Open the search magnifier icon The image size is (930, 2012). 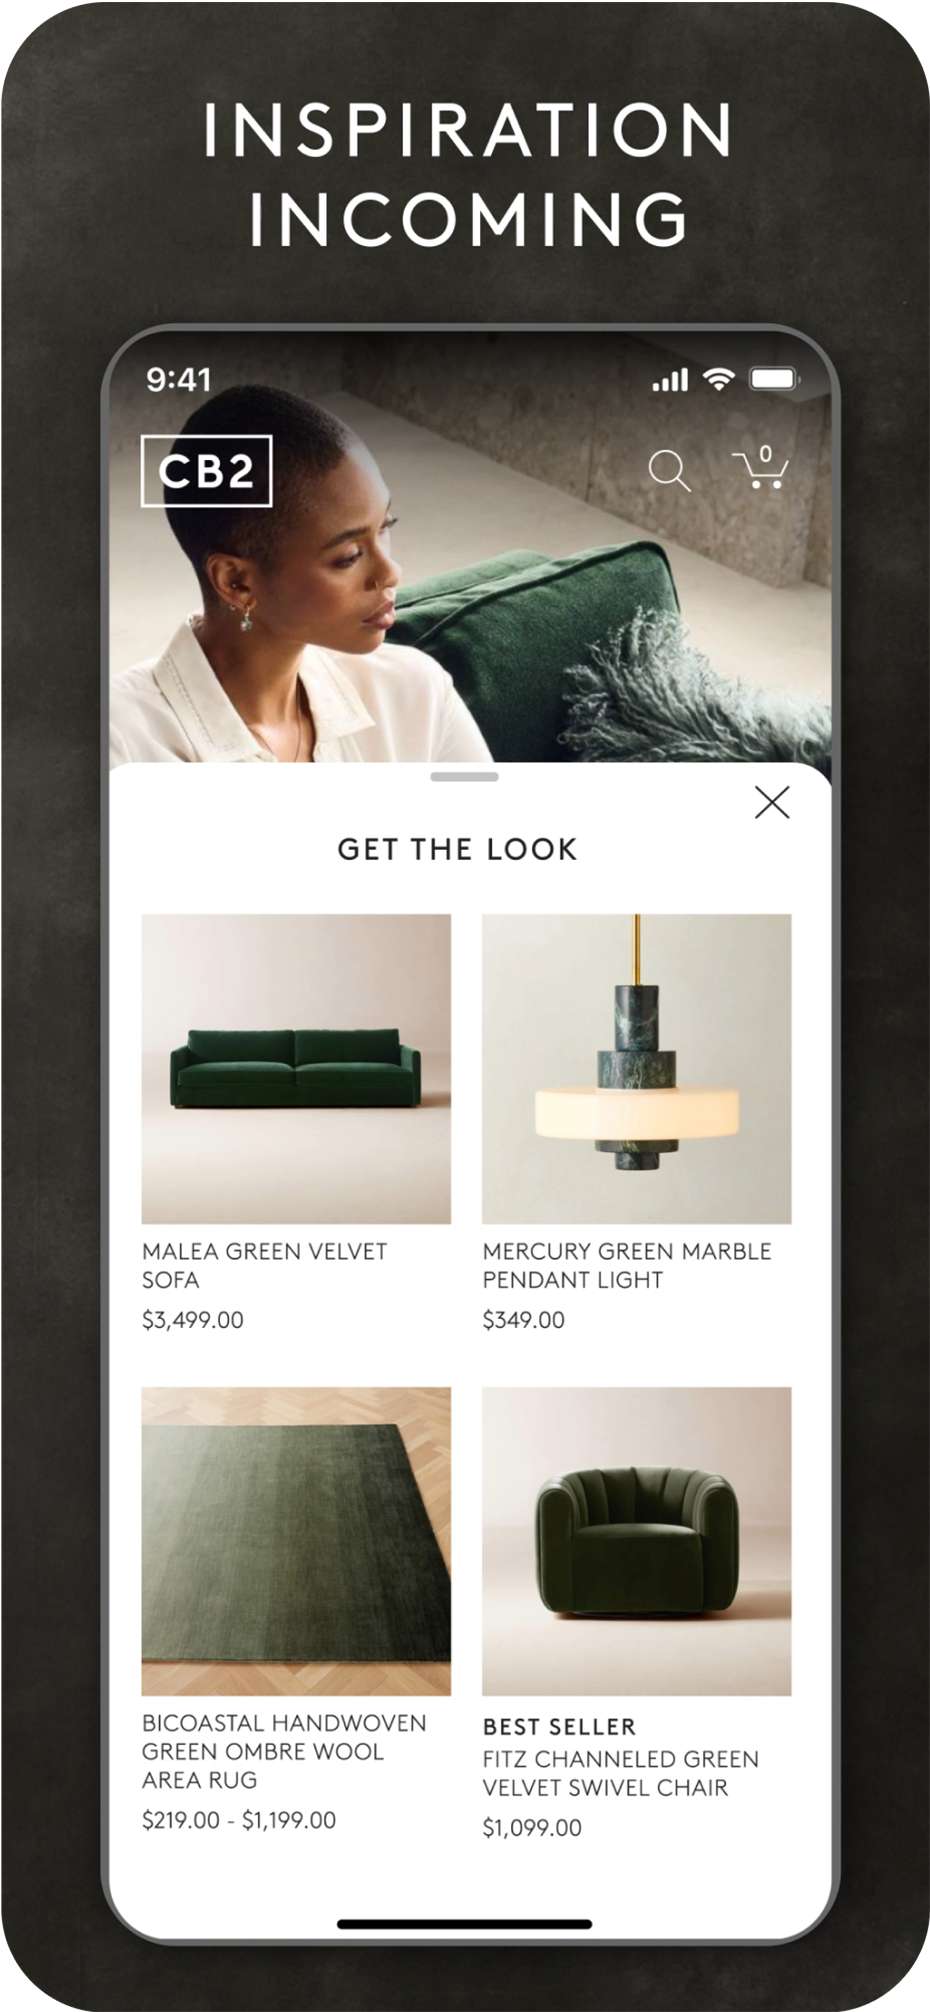(x=669, y=471)
